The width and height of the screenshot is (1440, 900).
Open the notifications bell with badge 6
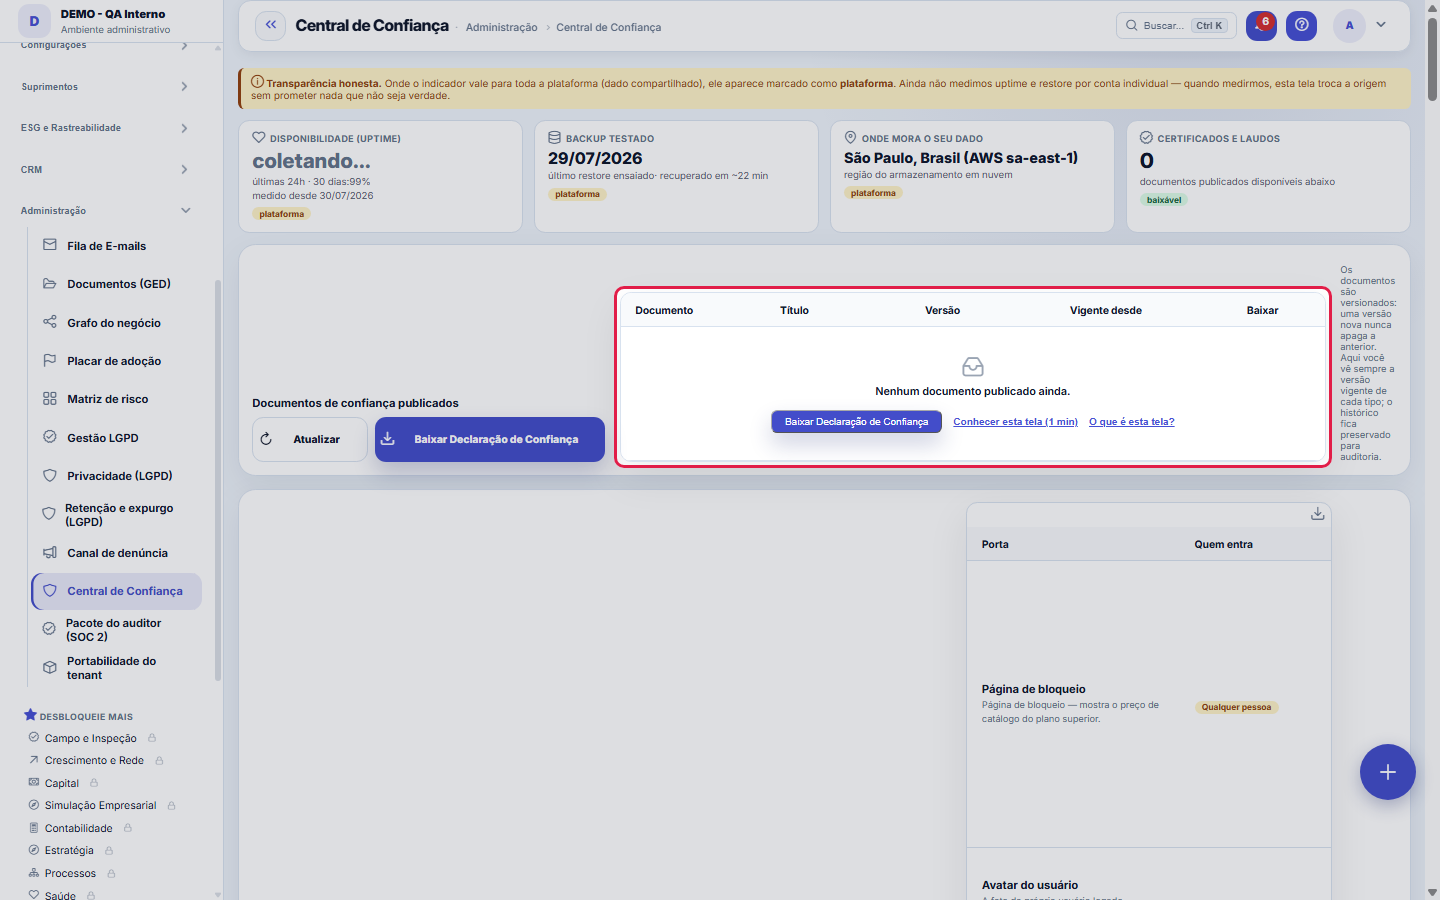pos(1261,26)
